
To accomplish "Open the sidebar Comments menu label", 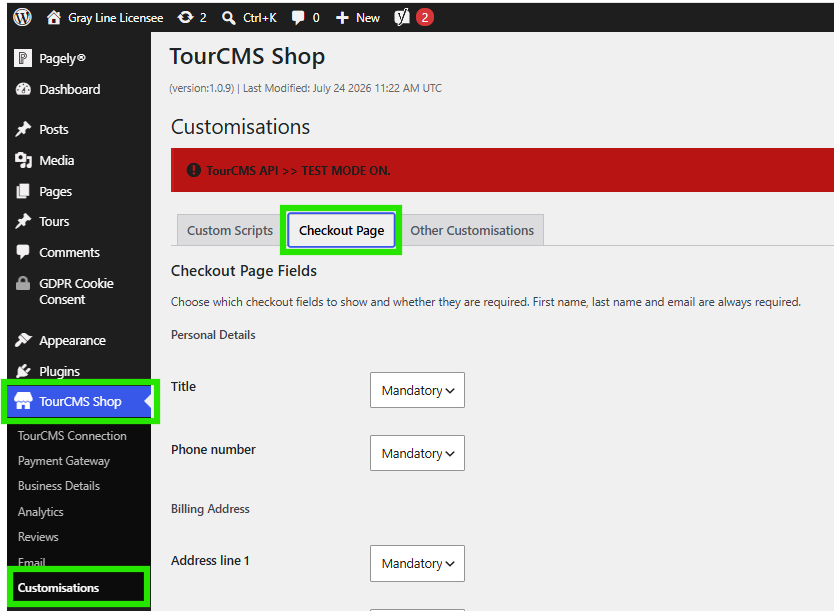I will [x=70, y=252].
